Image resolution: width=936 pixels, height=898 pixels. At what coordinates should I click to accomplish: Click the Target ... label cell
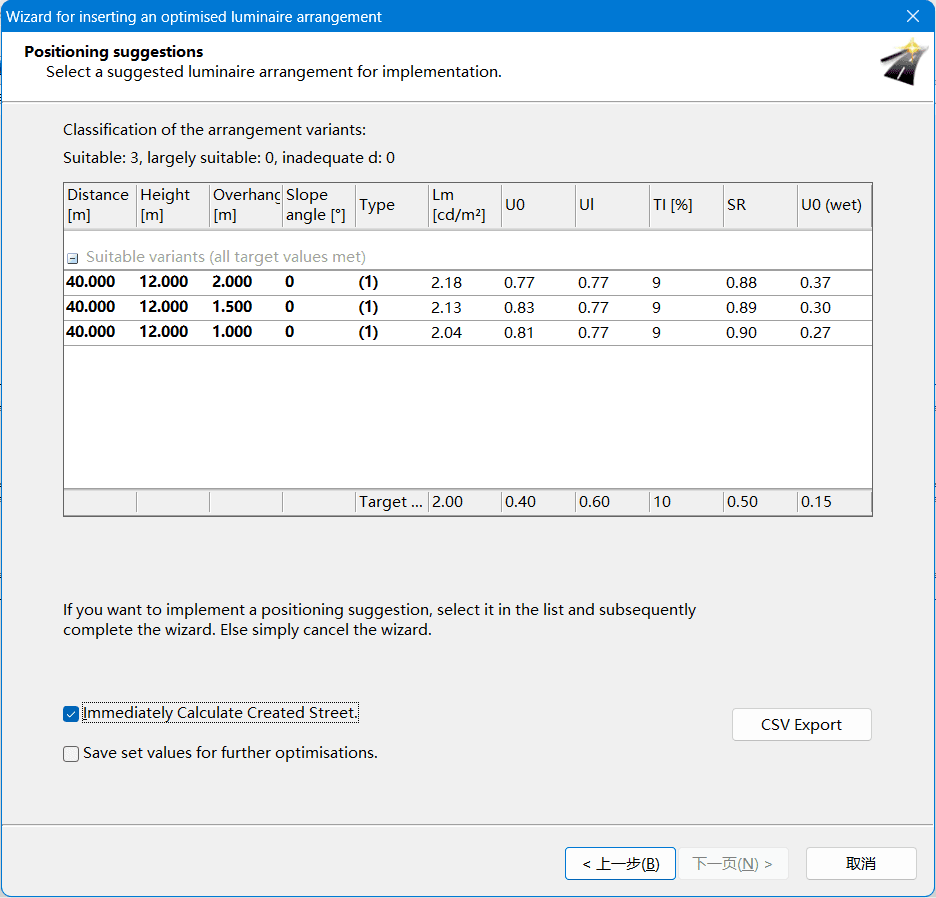point(391,502)
